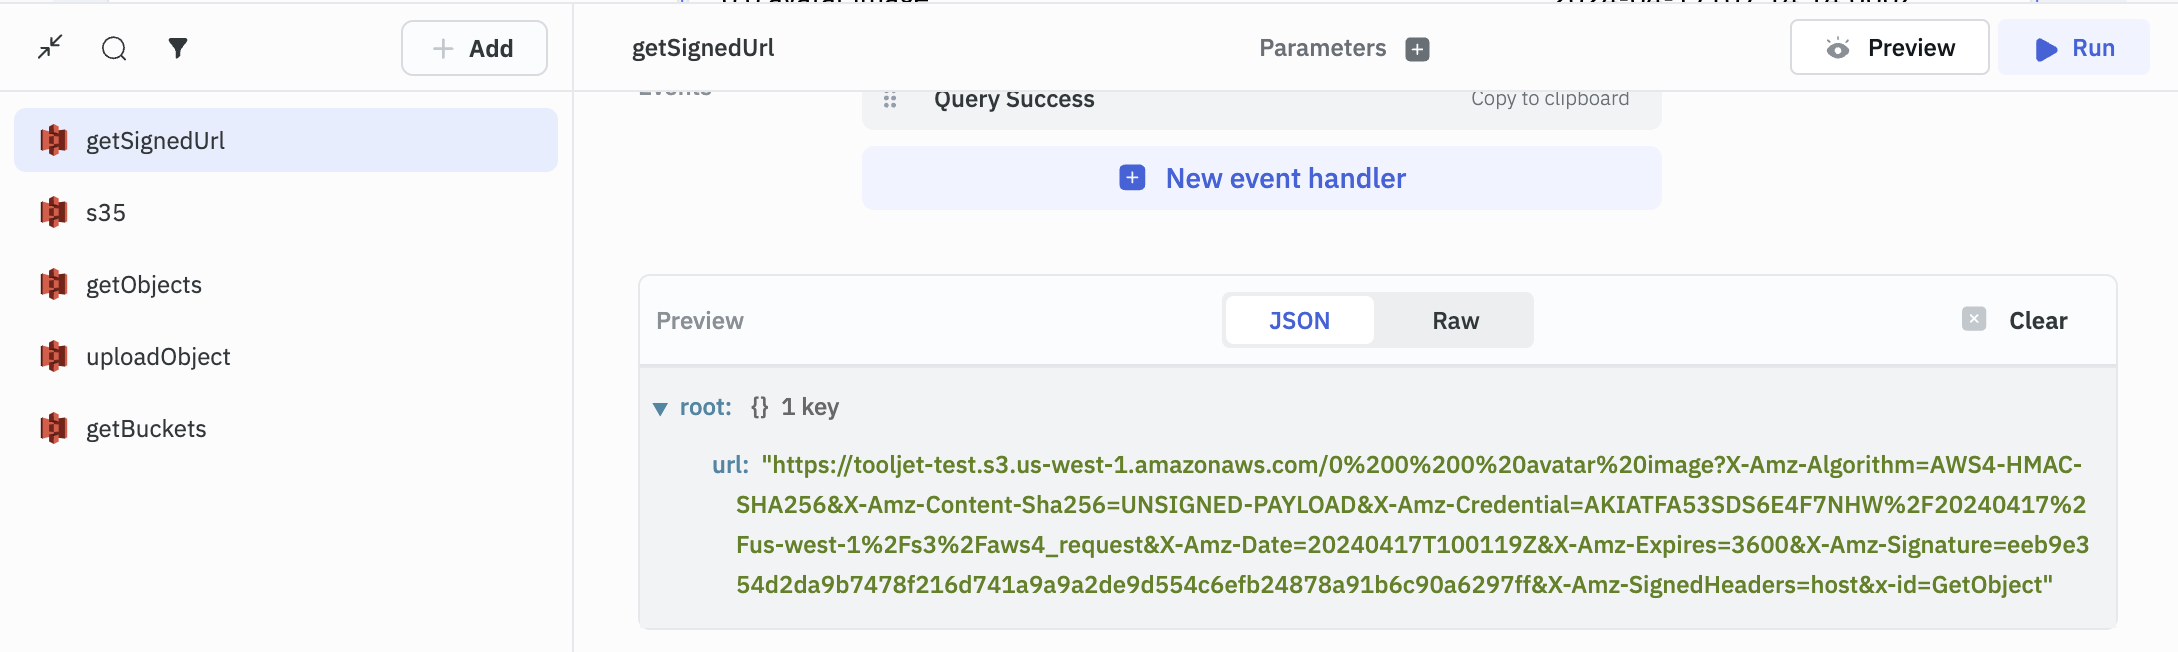Add a new query
Screen dimensions: 2178x652
[x=474, y=48]
